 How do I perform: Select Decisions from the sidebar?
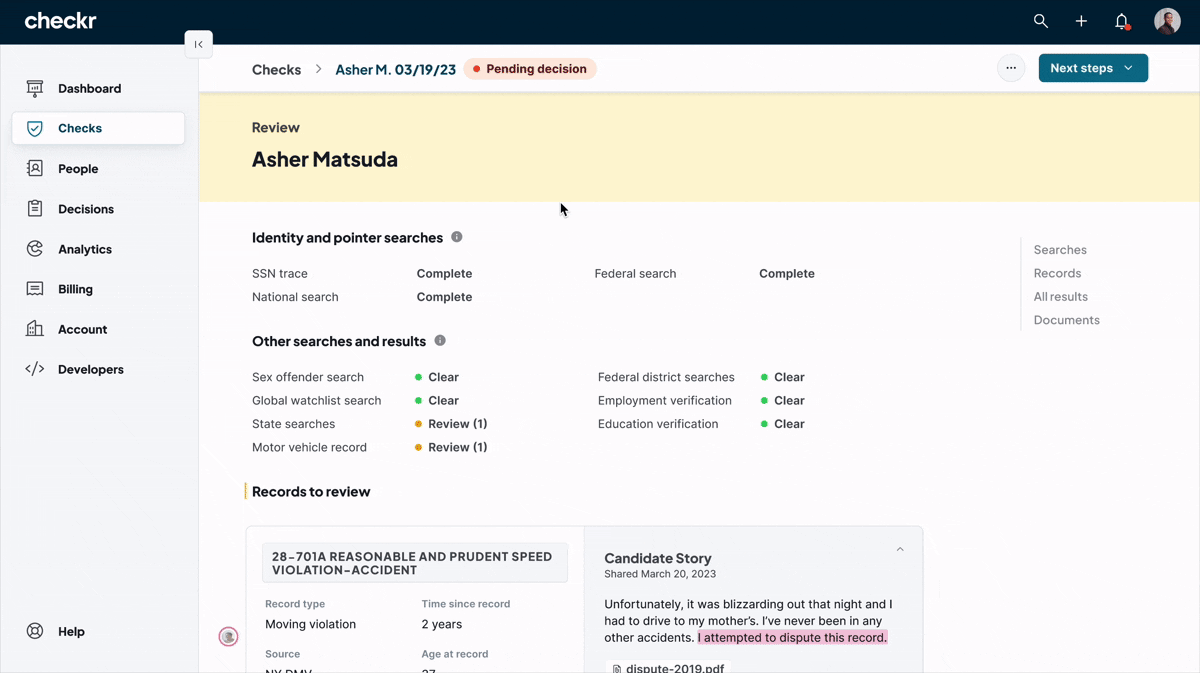86,209
